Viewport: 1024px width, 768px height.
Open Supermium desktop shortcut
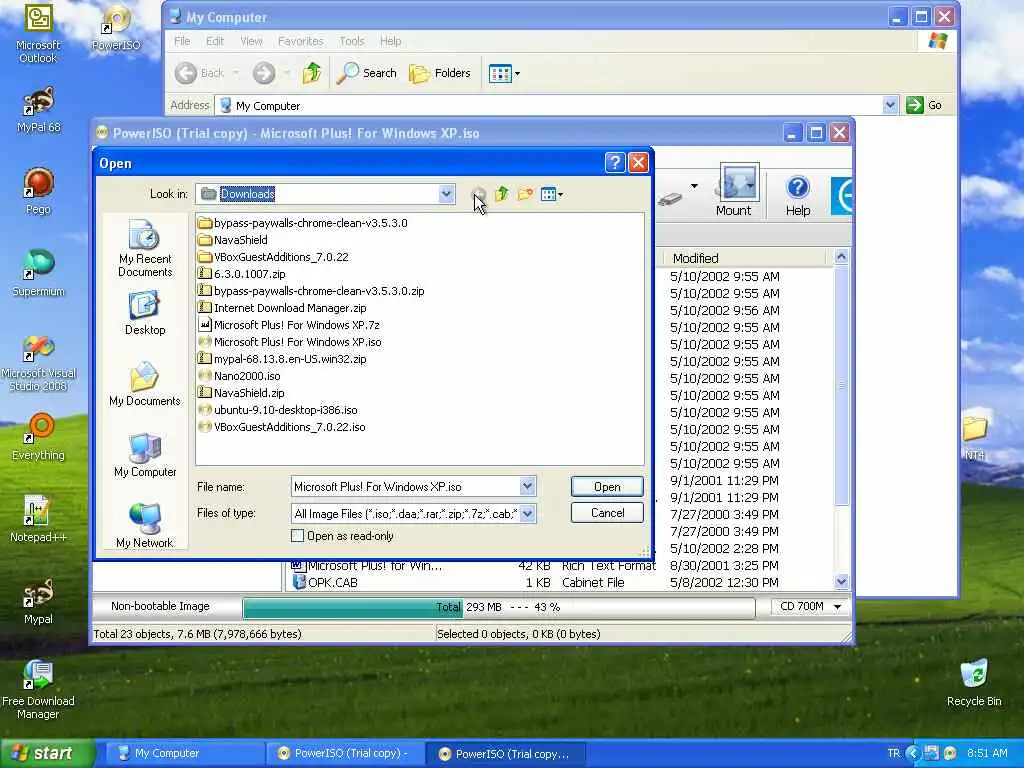[38, 272]
